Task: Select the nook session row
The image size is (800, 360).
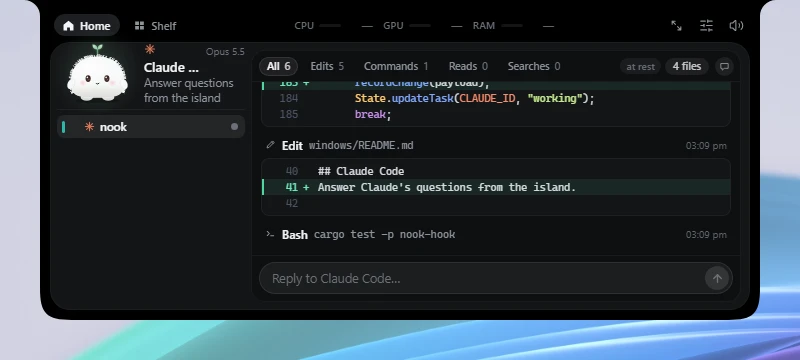Action: pos(151,126)
